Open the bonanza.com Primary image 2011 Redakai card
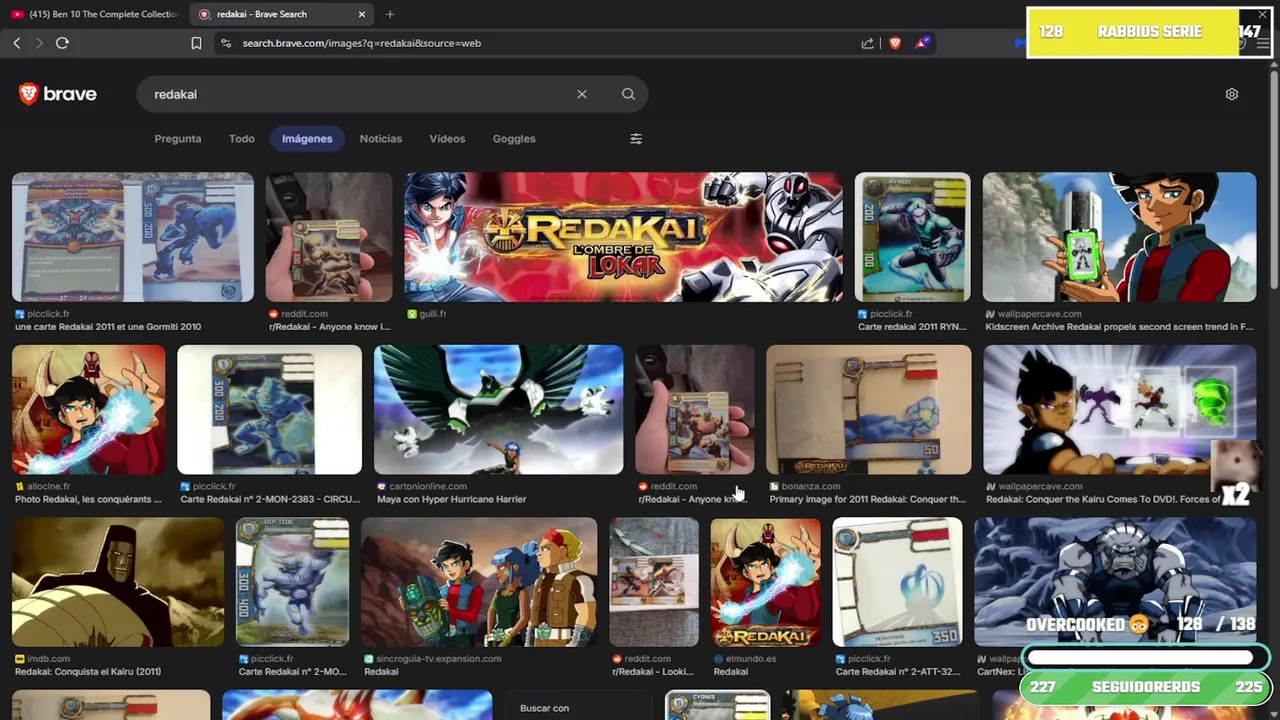The height and width of the screenshot is (720, 1280). click(868, 410)
